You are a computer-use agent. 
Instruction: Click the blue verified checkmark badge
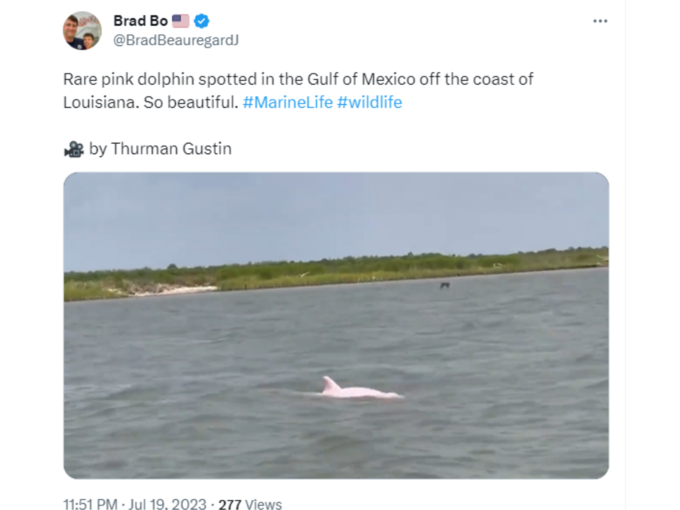click(x=201, y=21)
